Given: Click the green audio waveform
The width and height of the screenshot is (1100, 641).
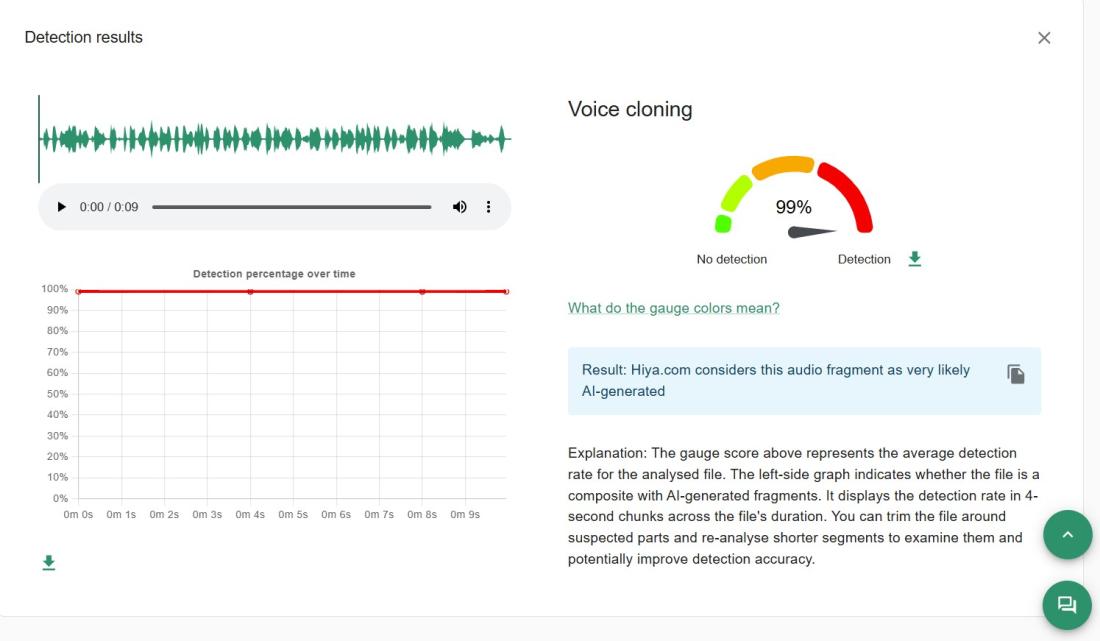Looking at the screenshot, I should coord(274,140).
